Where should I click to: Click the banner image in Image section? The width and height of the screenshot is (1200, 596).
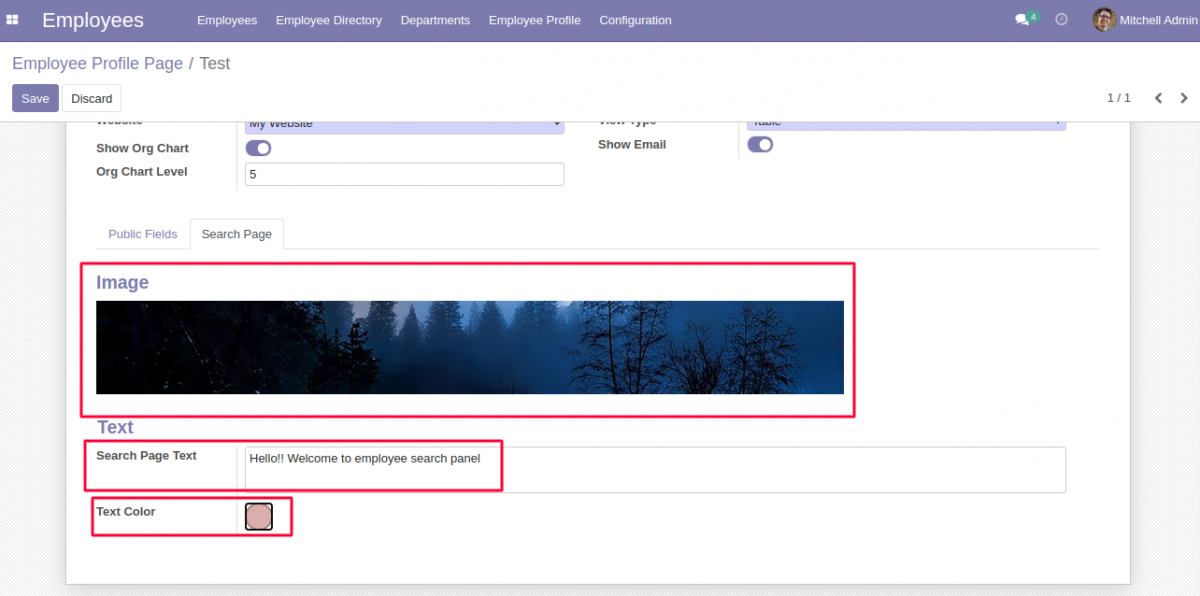[x=469, y=347]
